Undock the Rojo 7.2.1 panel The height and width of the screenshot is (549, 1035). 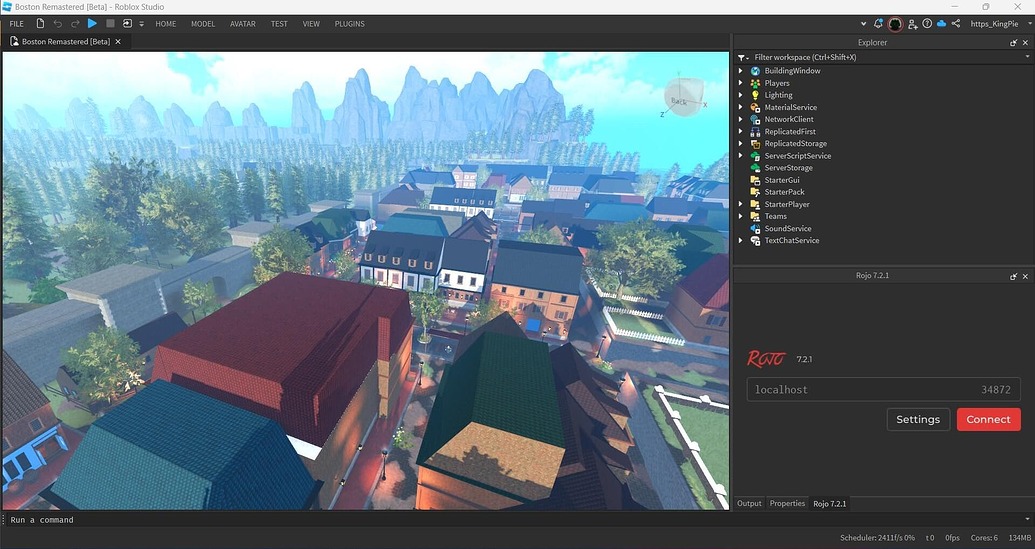point(1013,276)
